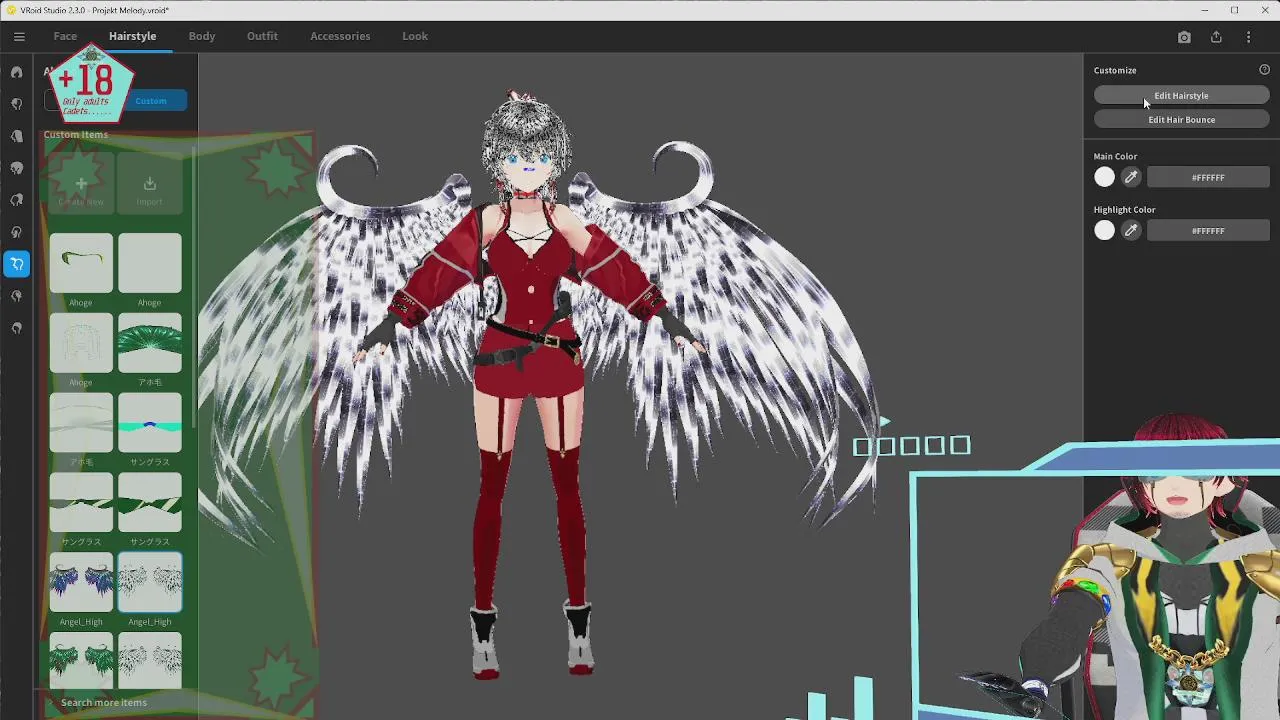Viewport: 1280px width, 720px height.
Task: Choose the green fan アホ毛 thumbnail
Action: (x=149, y=342)
